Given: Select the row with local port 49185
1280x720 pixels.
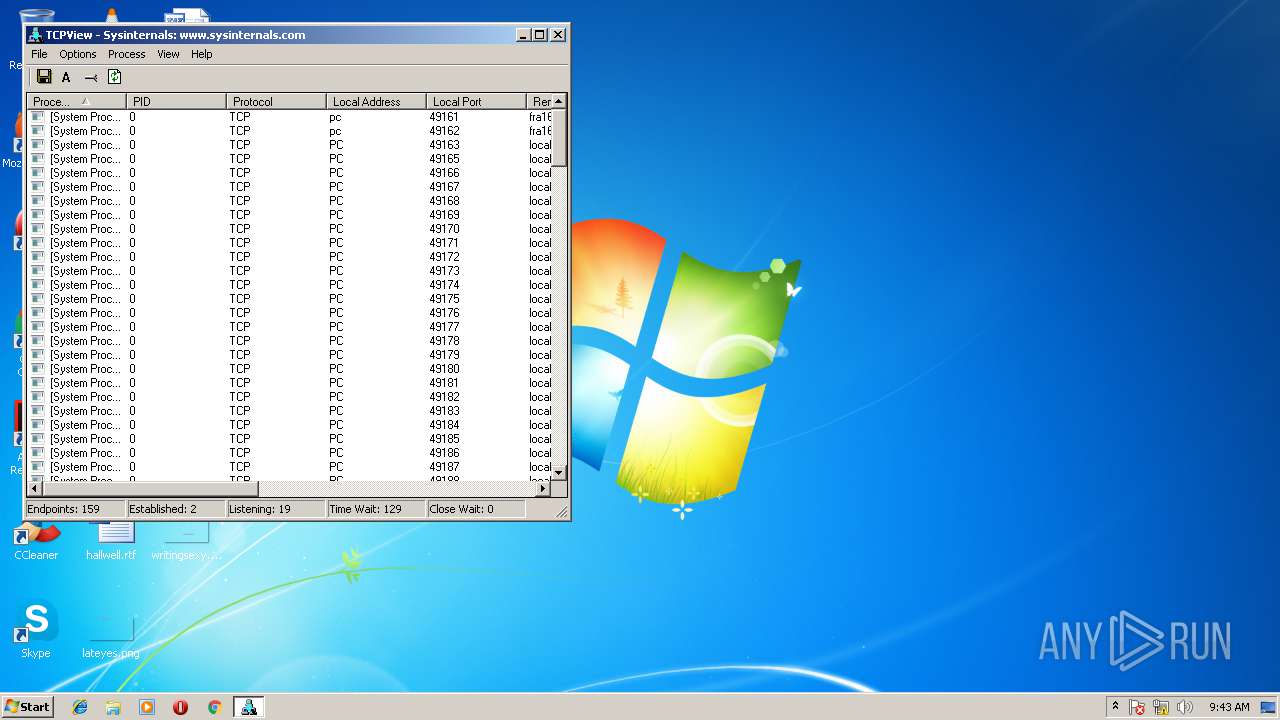Looking at the screenshot, I should click(289, 439).
